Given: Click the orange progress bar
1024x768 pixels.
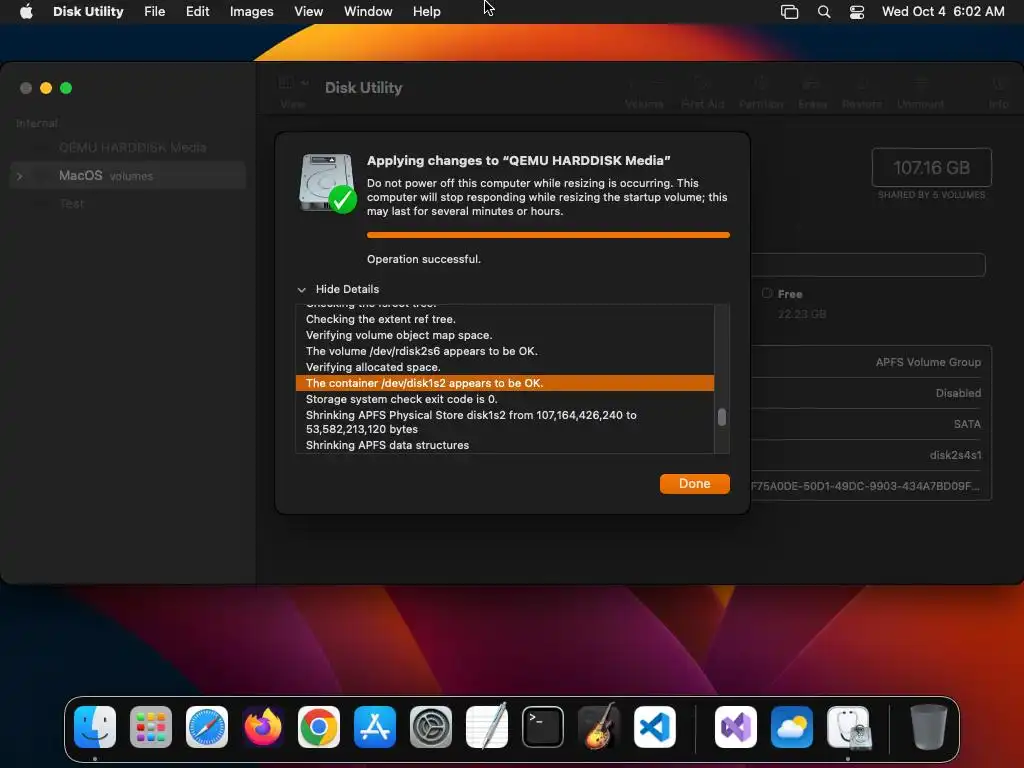Looking at the screenshot, I should pyautogui.click(x=548, y=235).
